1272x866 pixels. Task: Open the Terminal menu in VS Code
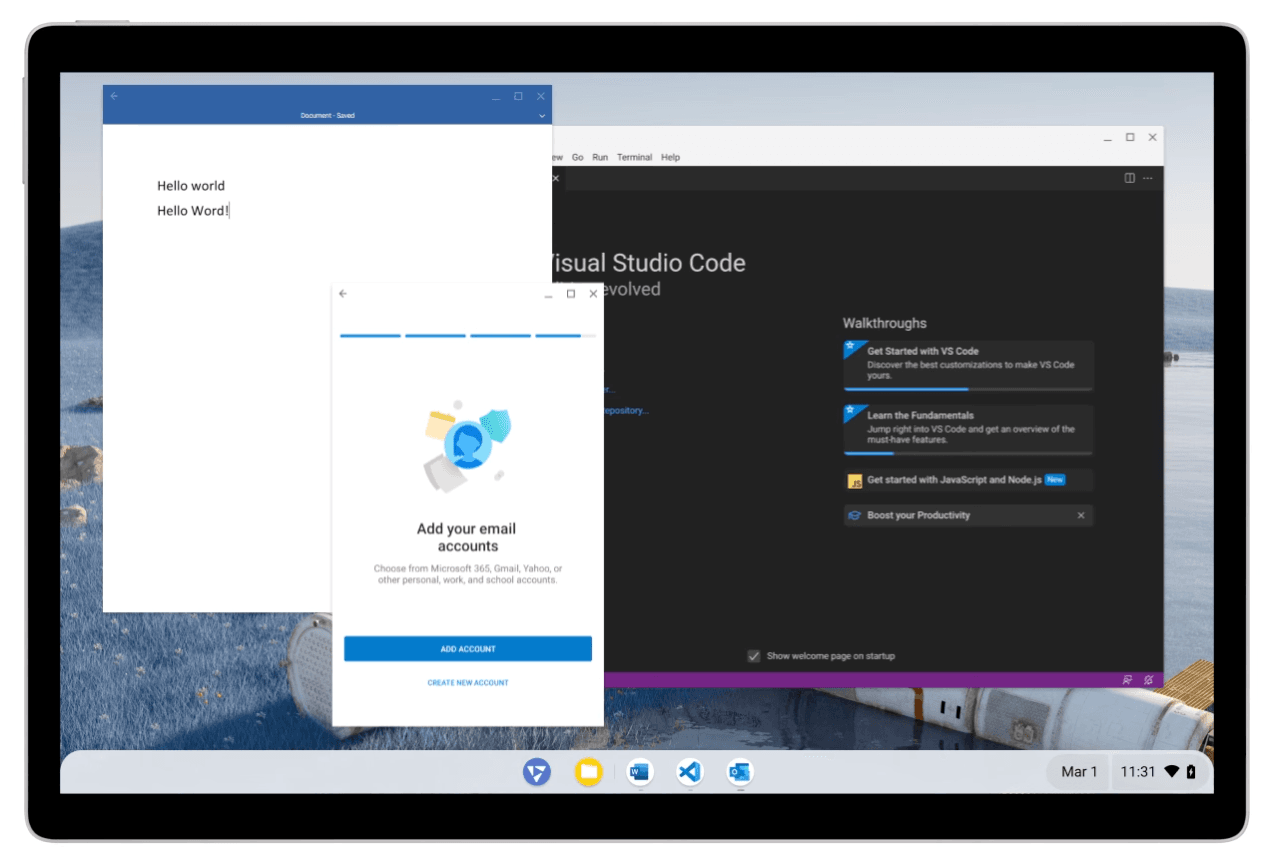point(634,158)
